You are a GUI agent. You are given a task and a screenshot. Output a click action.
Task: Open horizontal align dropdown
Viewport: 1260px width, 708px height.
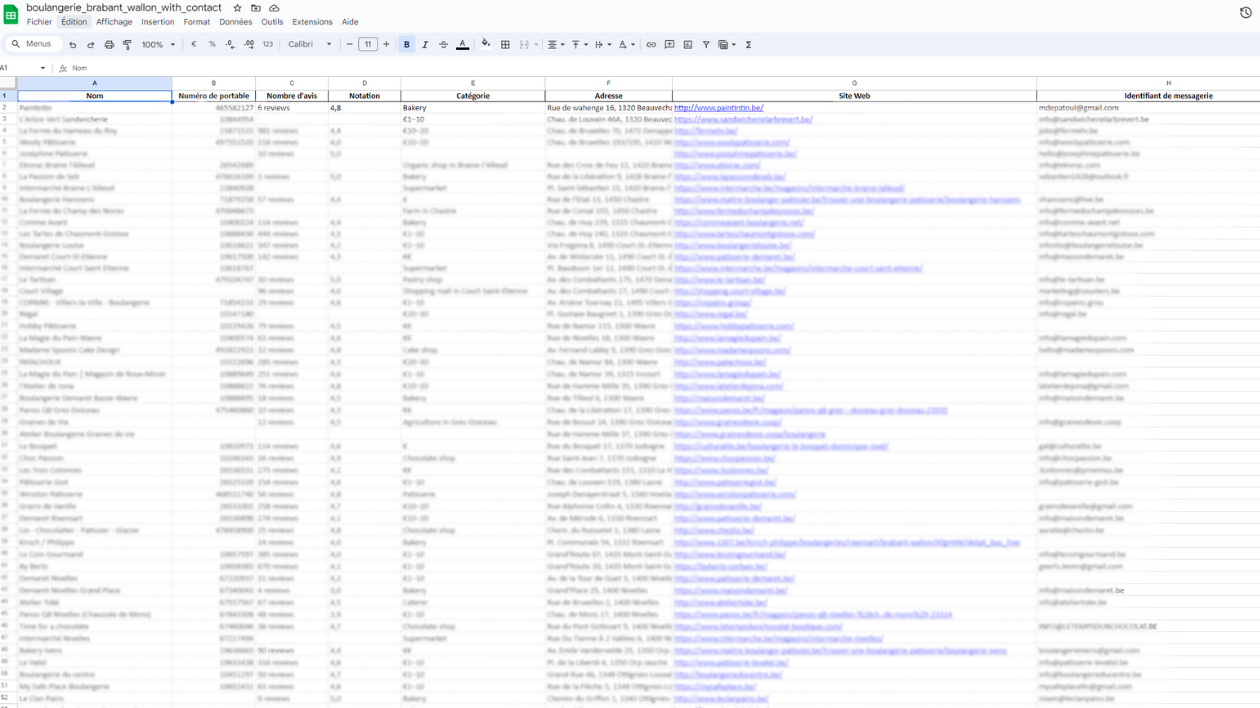(x=556, y=45)
